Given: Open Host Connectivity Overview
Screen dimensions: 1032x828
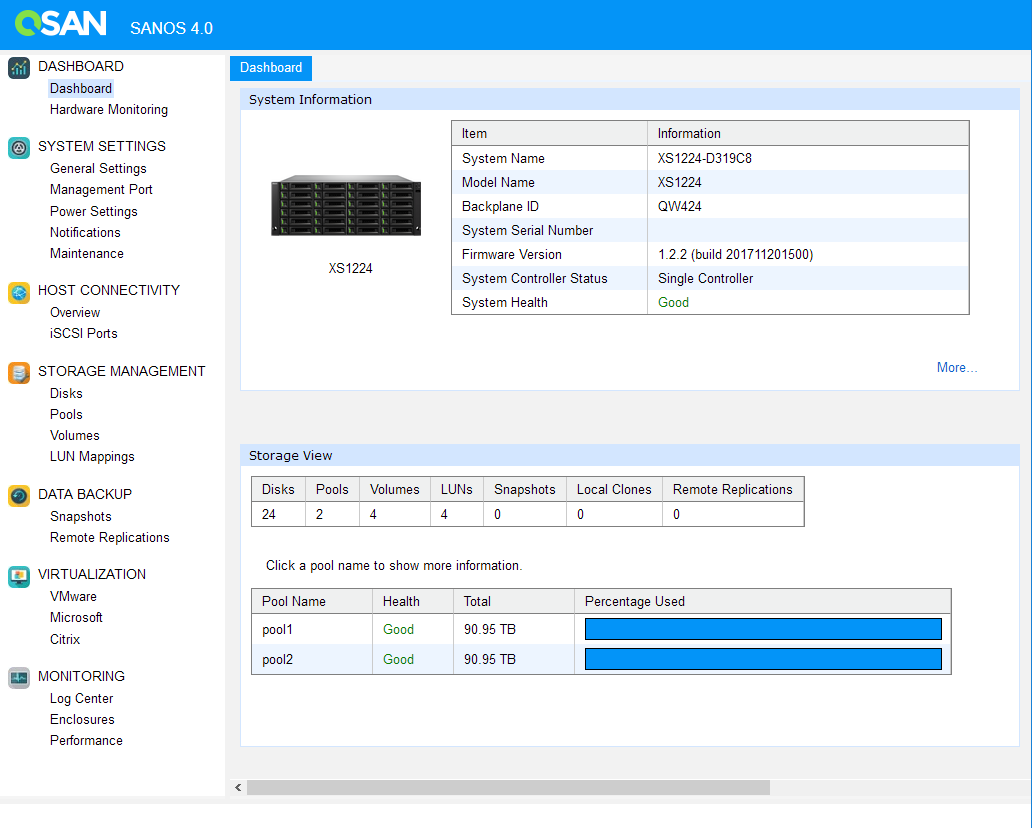Looking at the screenshot, I should 74,313.
